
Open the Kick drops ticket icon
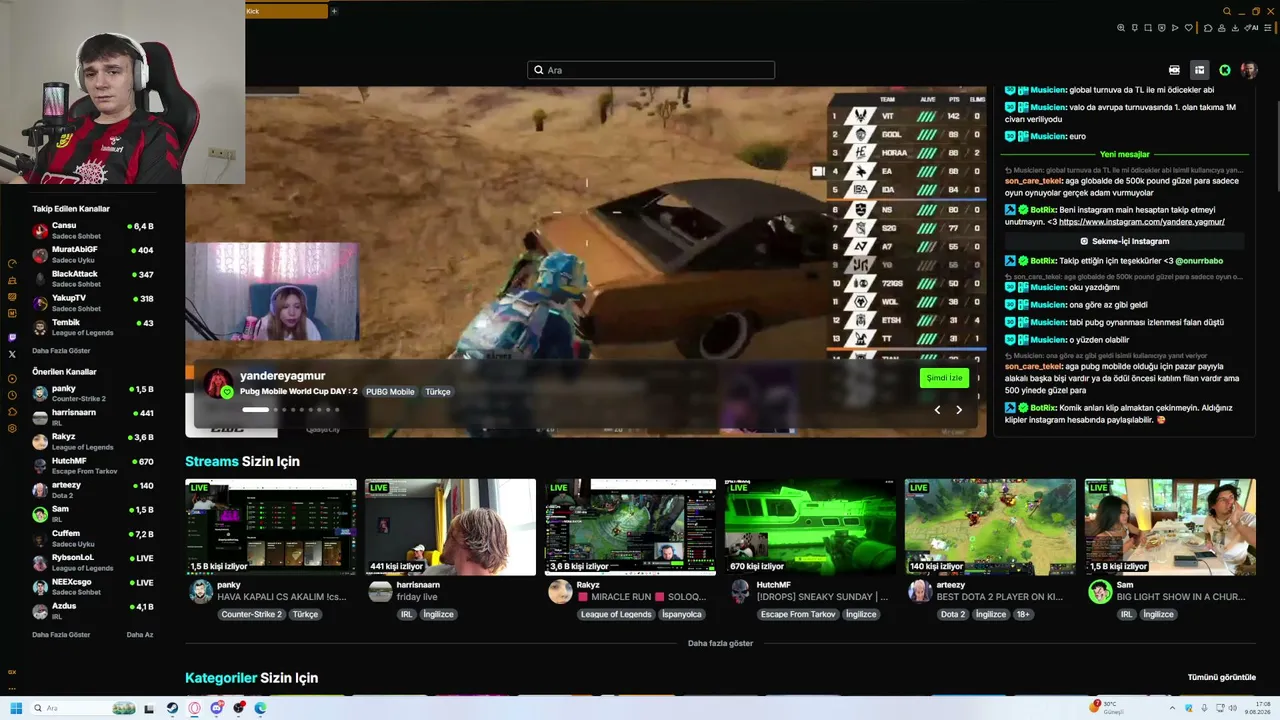click(1174, 70)
